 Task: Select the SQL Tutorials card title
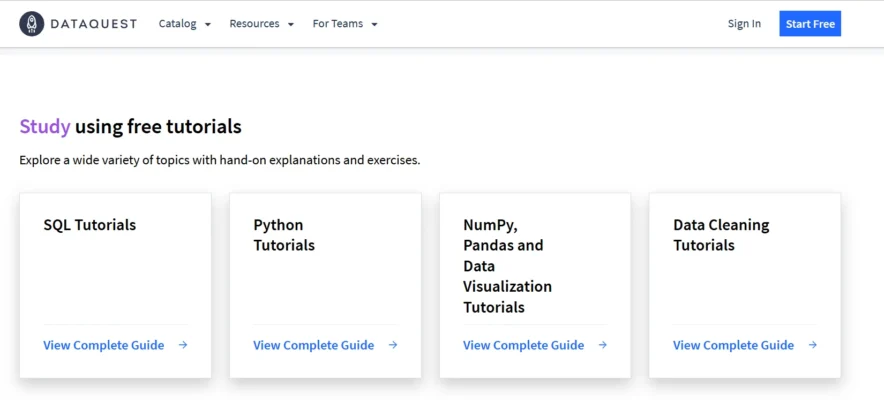[90, 225]
